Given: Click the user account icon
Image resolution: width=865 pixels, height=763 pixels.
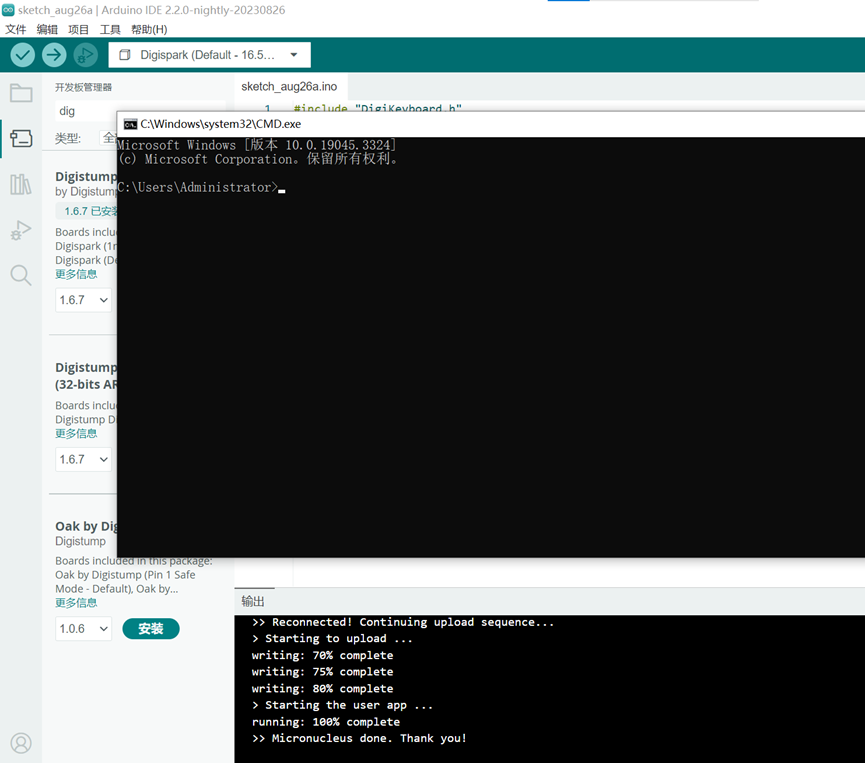Looking at the screenshot, I should coord(21,743).
